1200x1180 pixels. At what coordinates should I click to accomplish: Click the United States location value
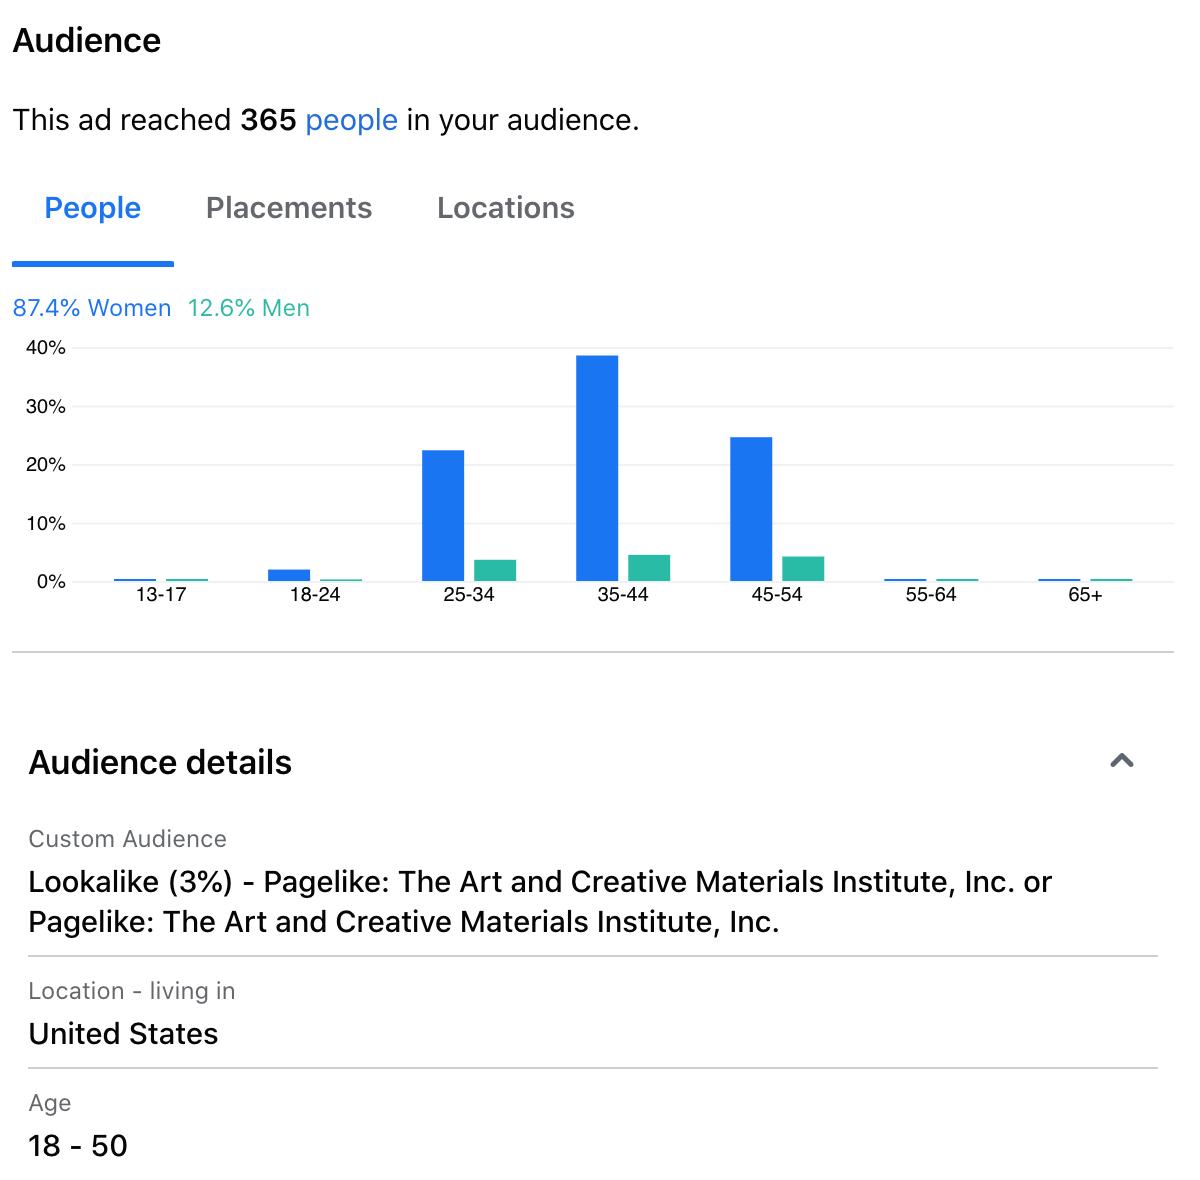(x=123, y=1033)
